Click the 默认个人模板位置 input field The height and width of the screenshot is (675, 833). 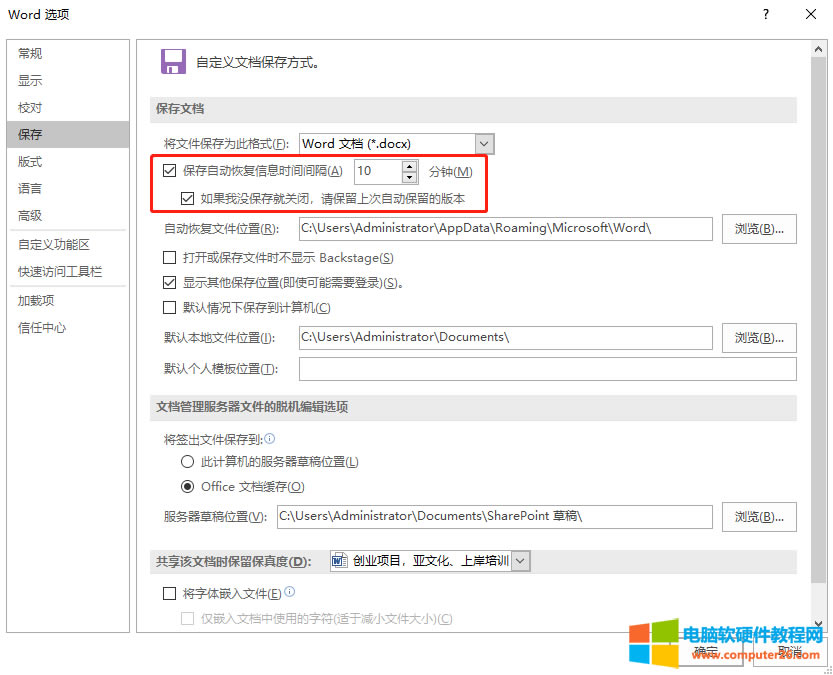547,369
